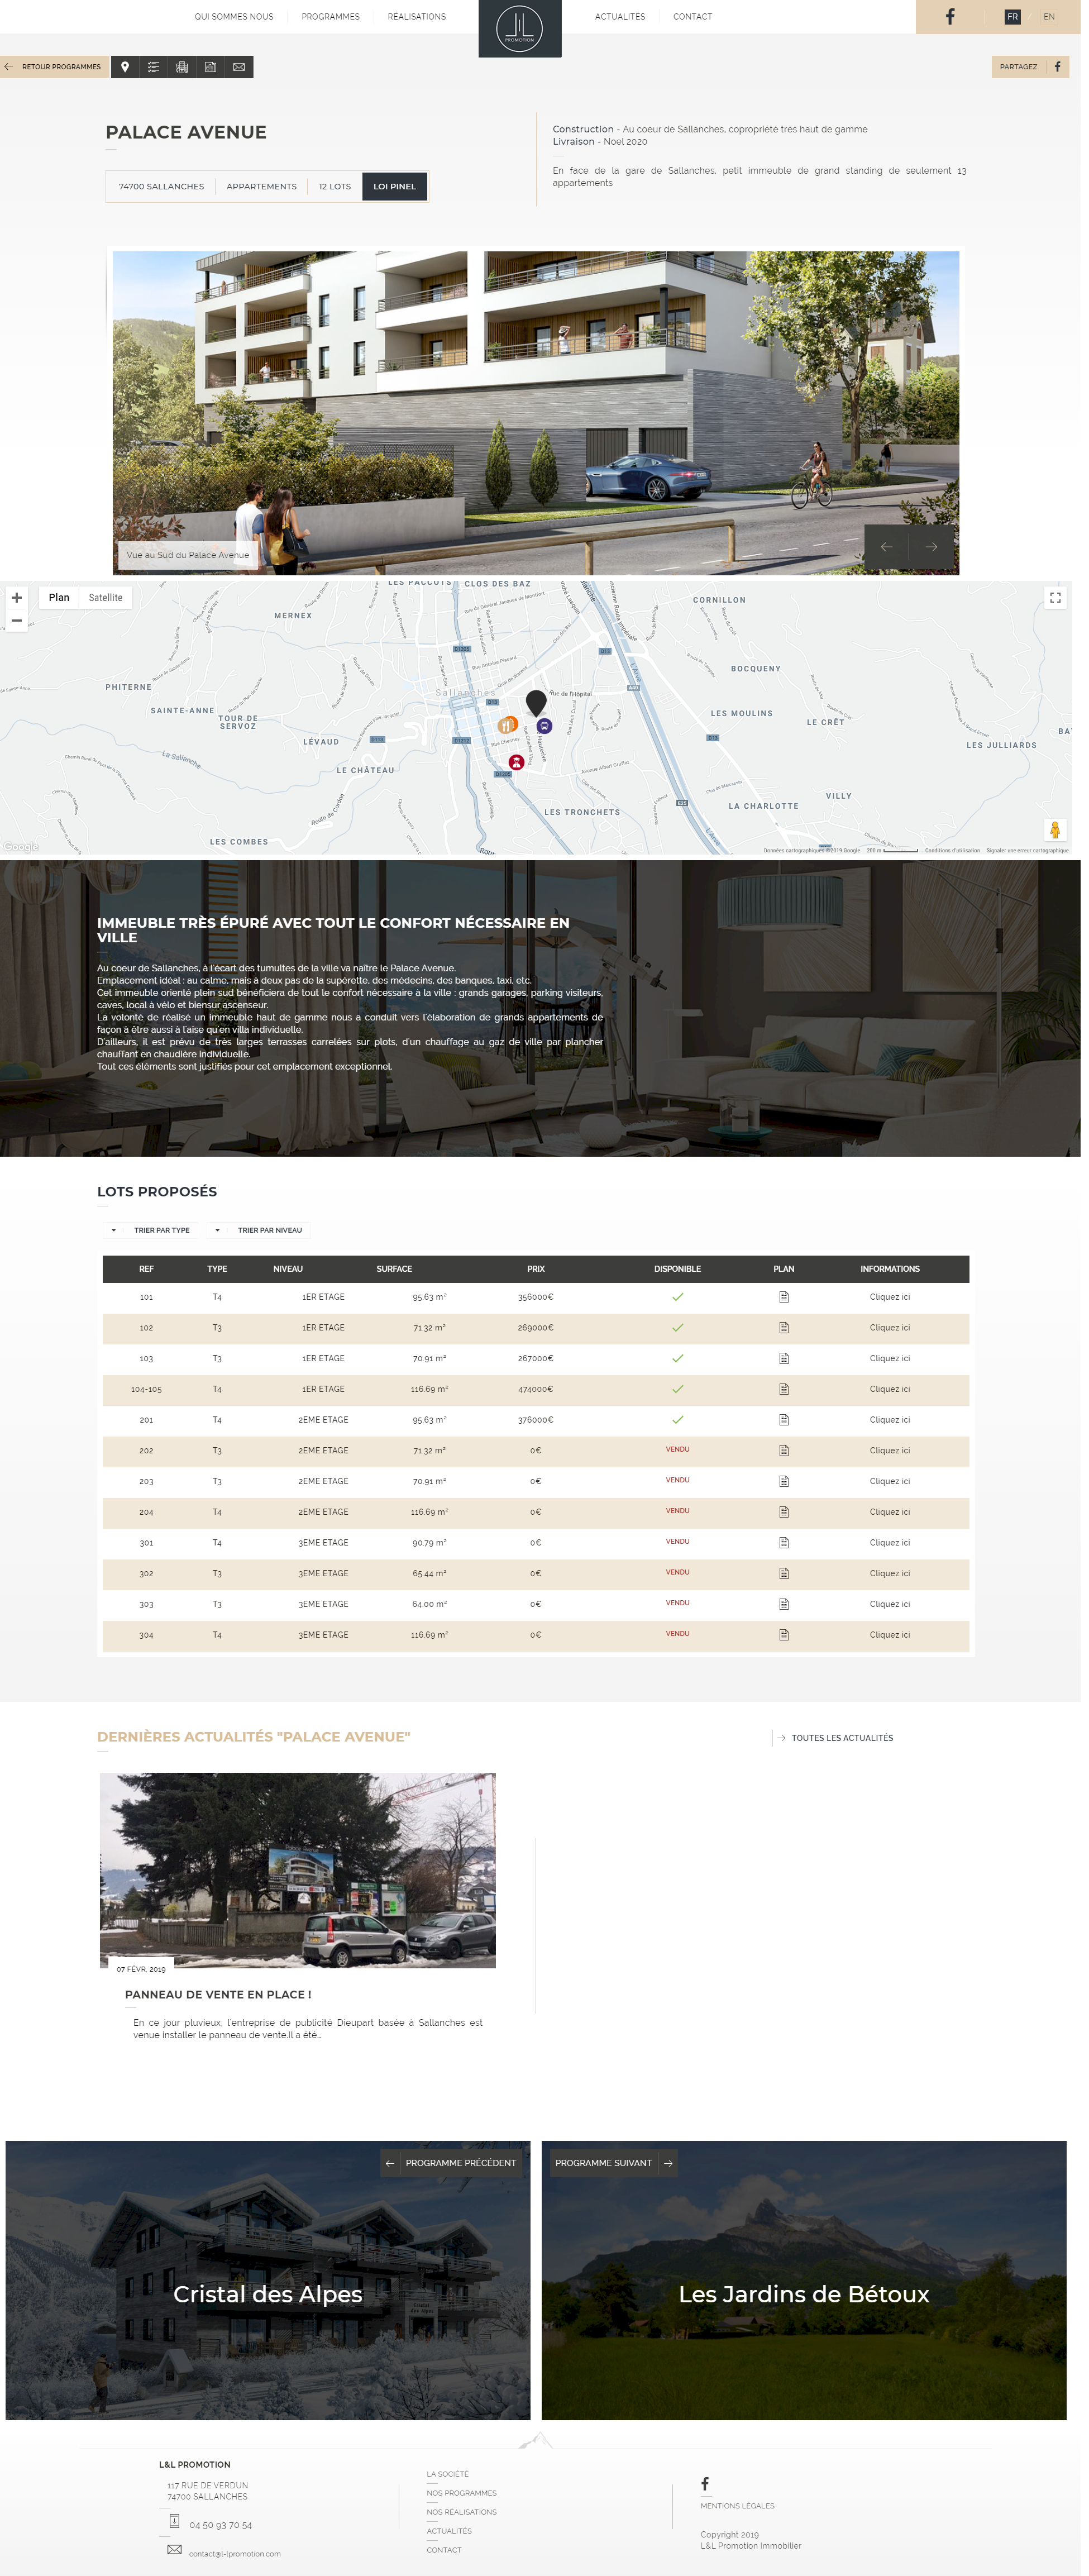The height and width of the screenshot is (2576, 1089).
Task: Open Réalisations menu item
Action: 417,17
